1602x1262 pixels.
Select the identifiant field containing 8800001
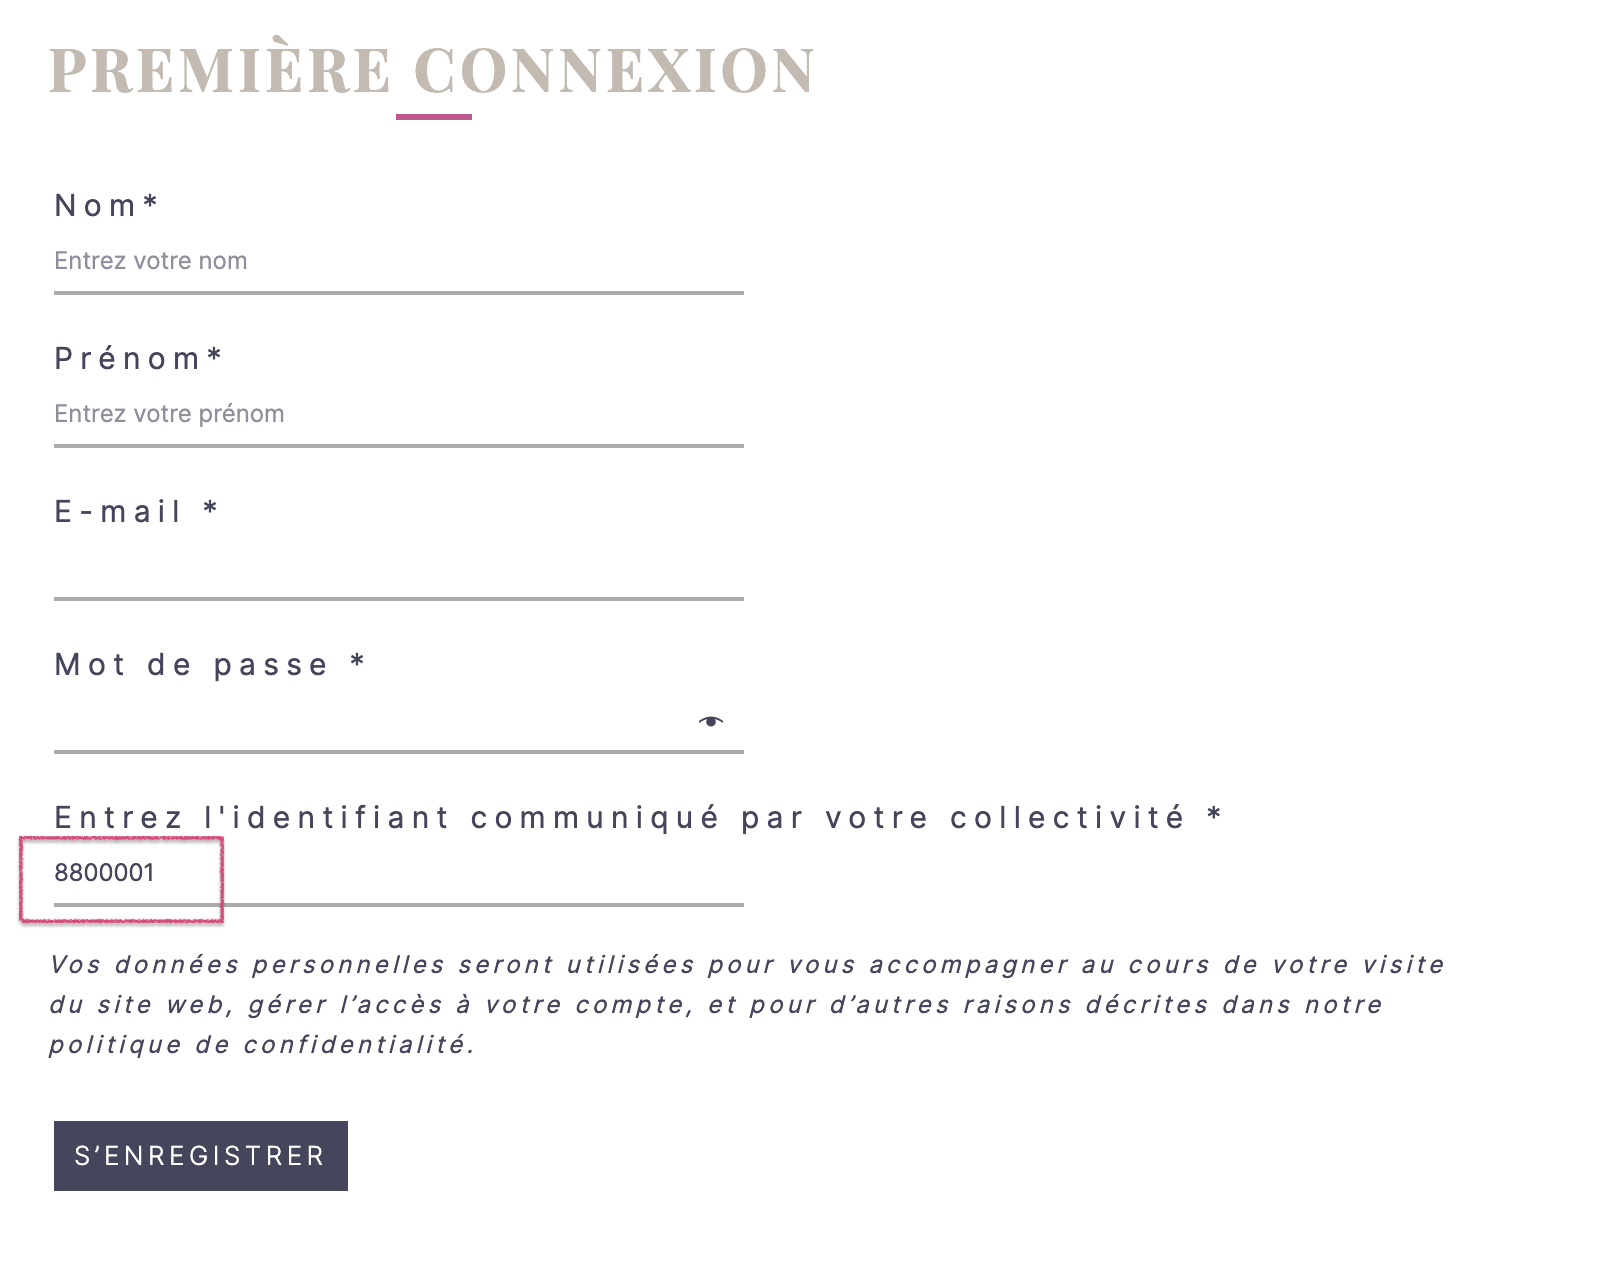pos(398,874)
